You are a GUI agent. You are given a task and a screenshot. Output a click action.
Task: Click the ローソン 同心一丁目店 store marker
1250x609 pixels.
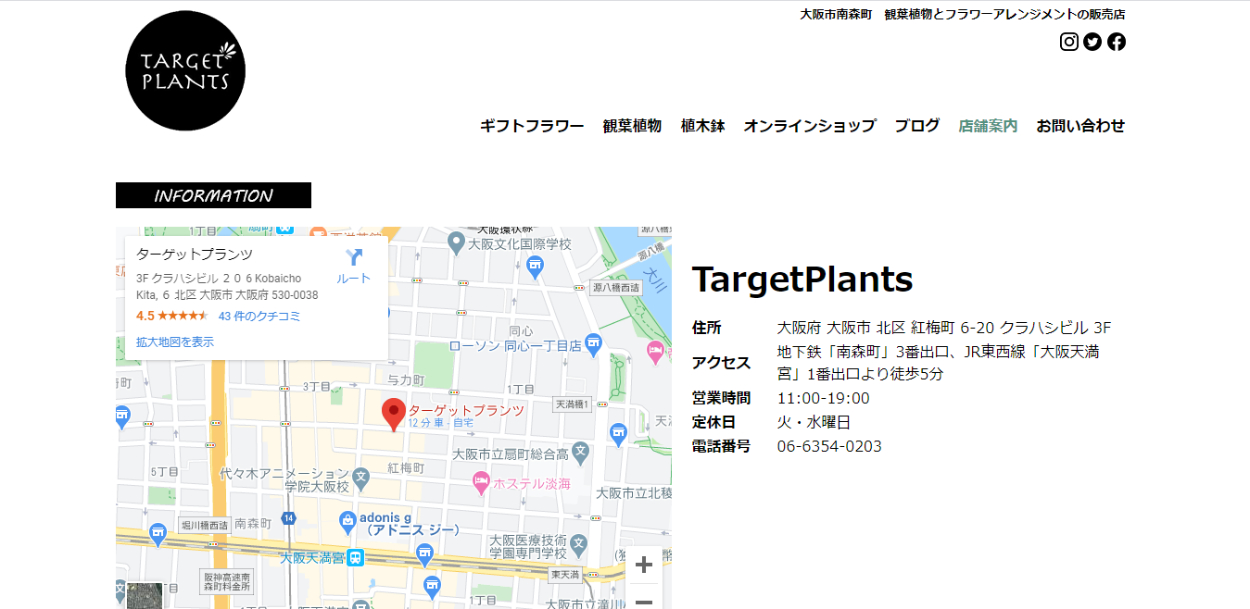click(593, 345)
